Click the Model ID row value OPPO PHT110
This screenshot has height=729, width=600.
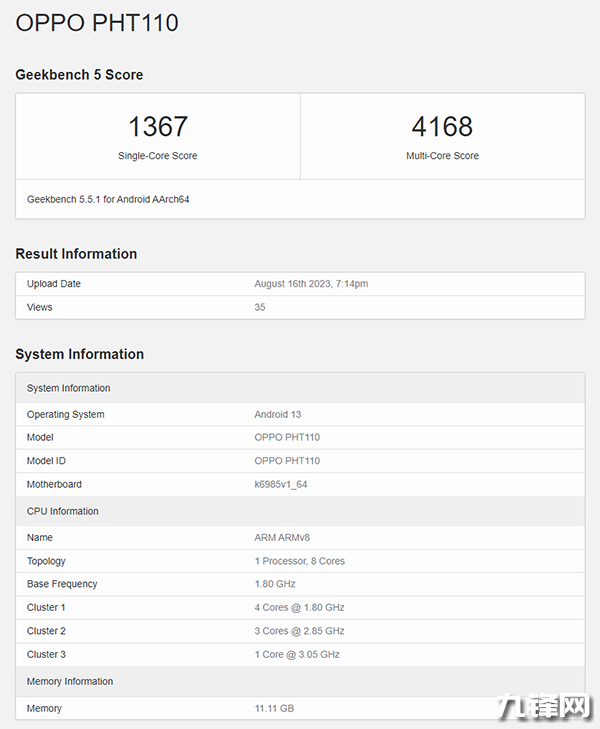(287, 461)
